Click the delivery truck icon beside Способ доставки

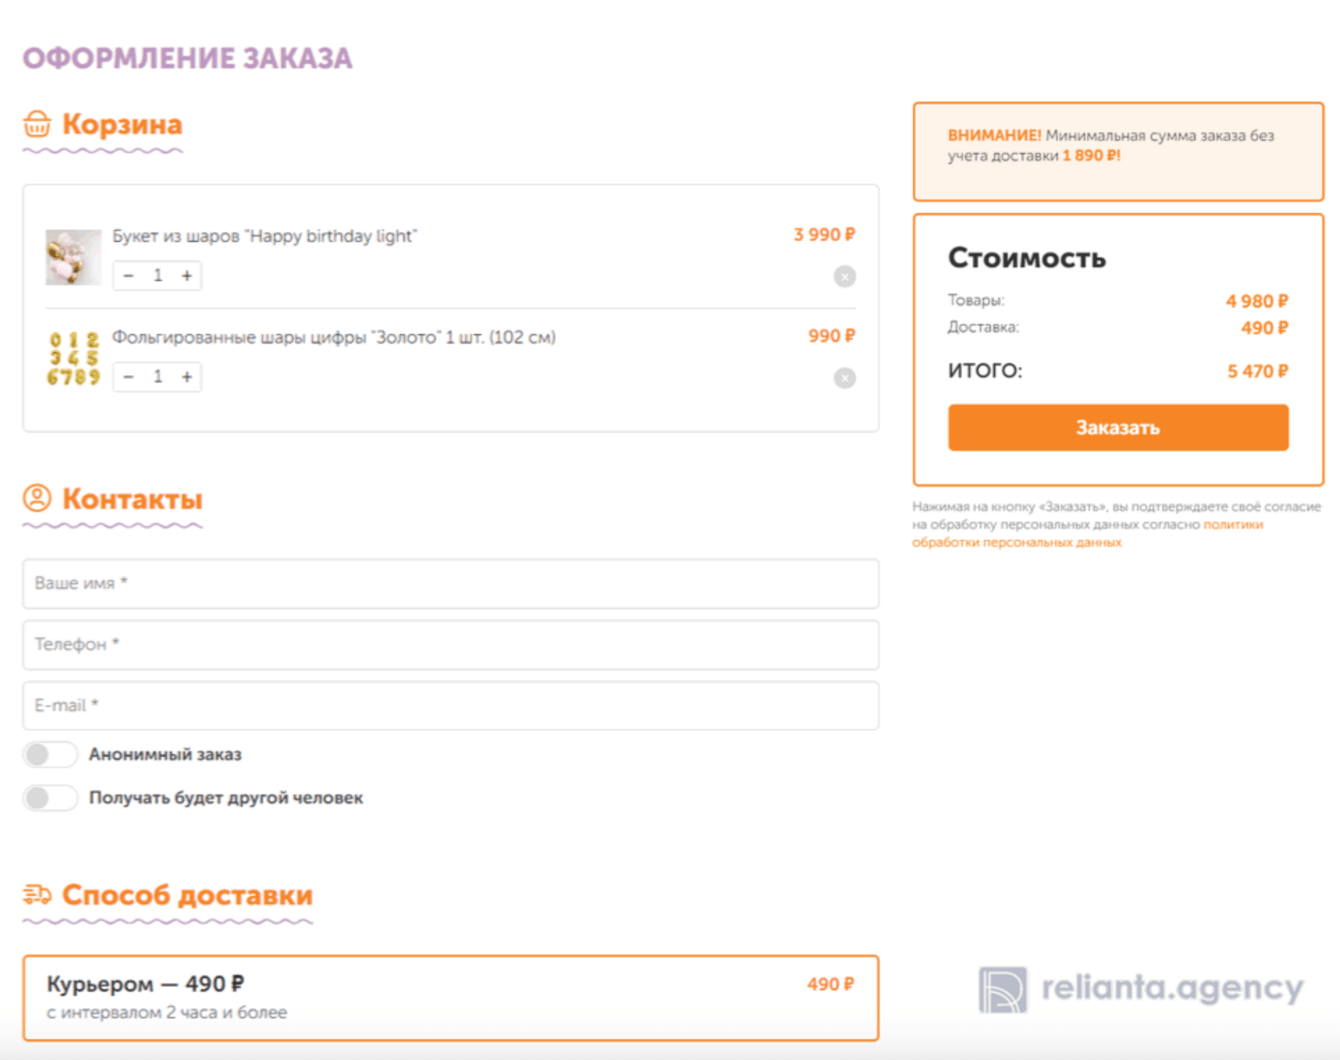pyautogui.click(x=37, y=894)
